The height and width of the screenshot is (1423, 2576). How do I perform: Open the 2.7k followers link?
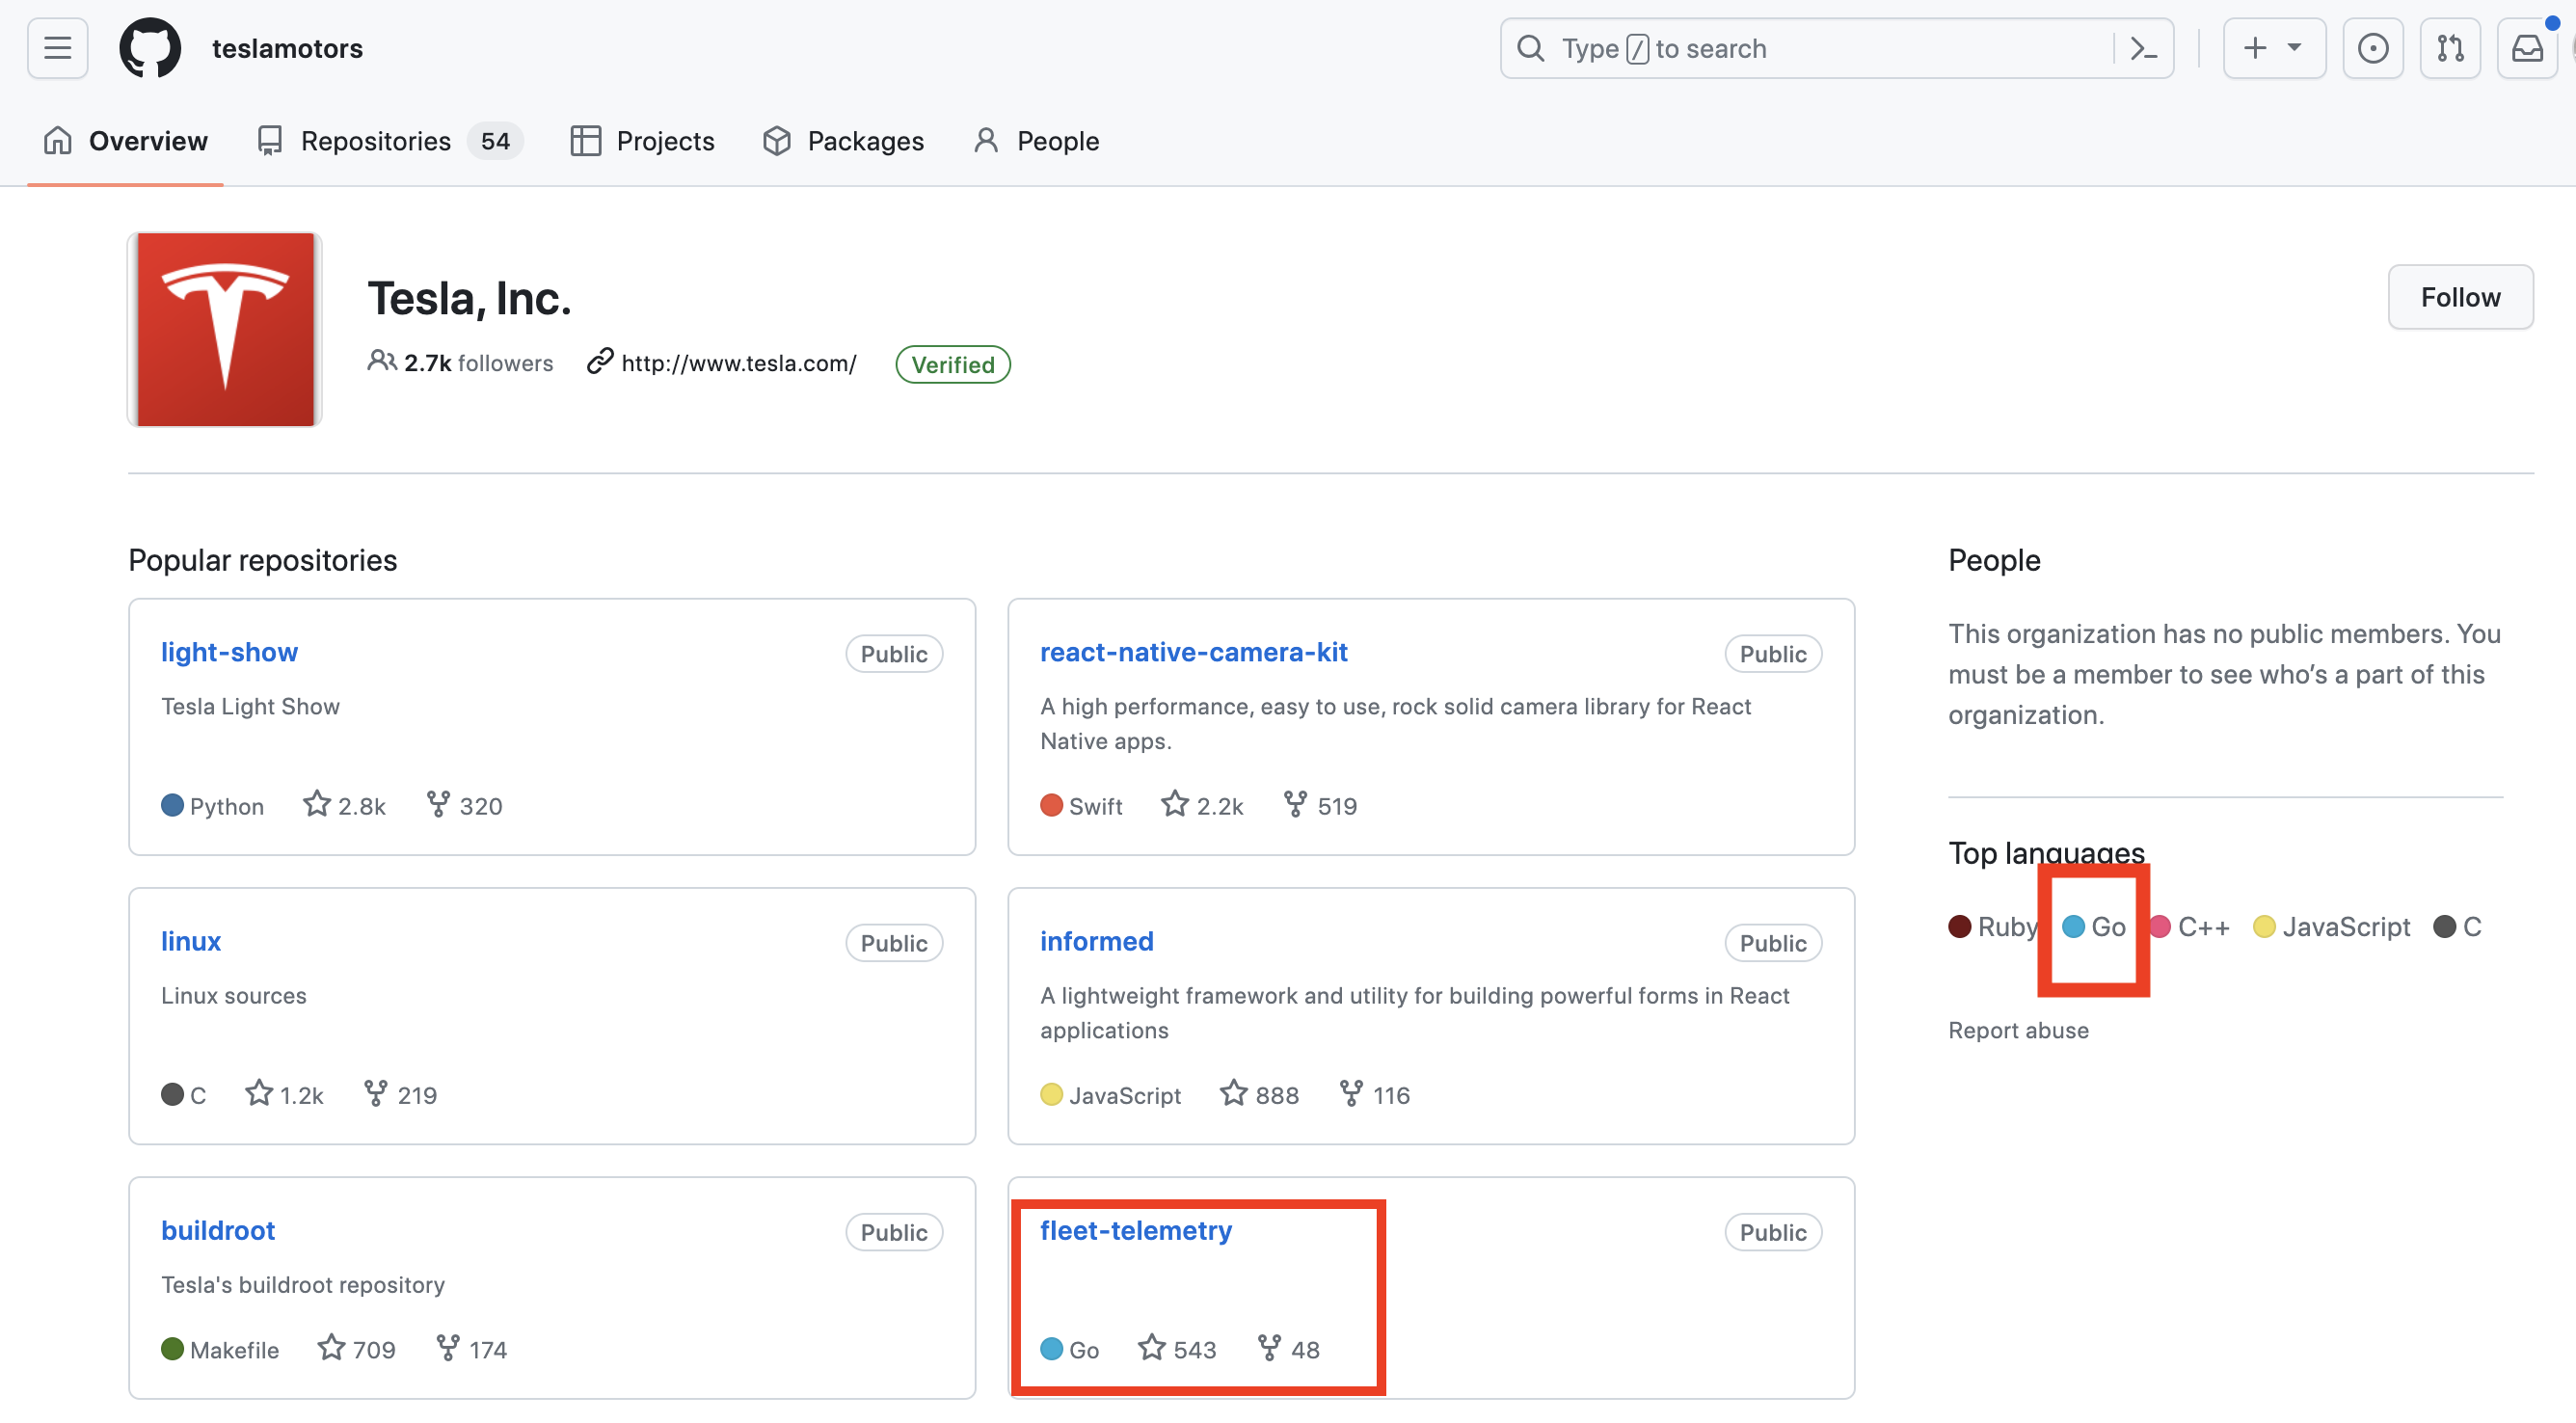click(x=461, y=362)
